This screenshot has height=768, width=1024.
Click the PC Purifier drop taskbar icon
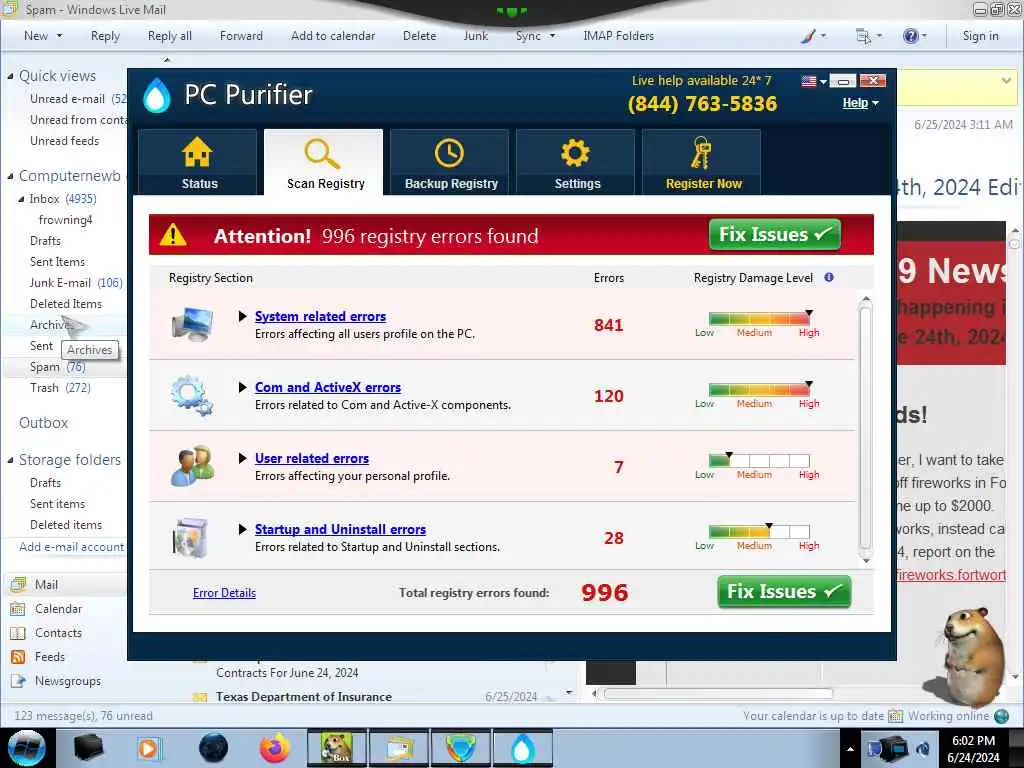523,748
